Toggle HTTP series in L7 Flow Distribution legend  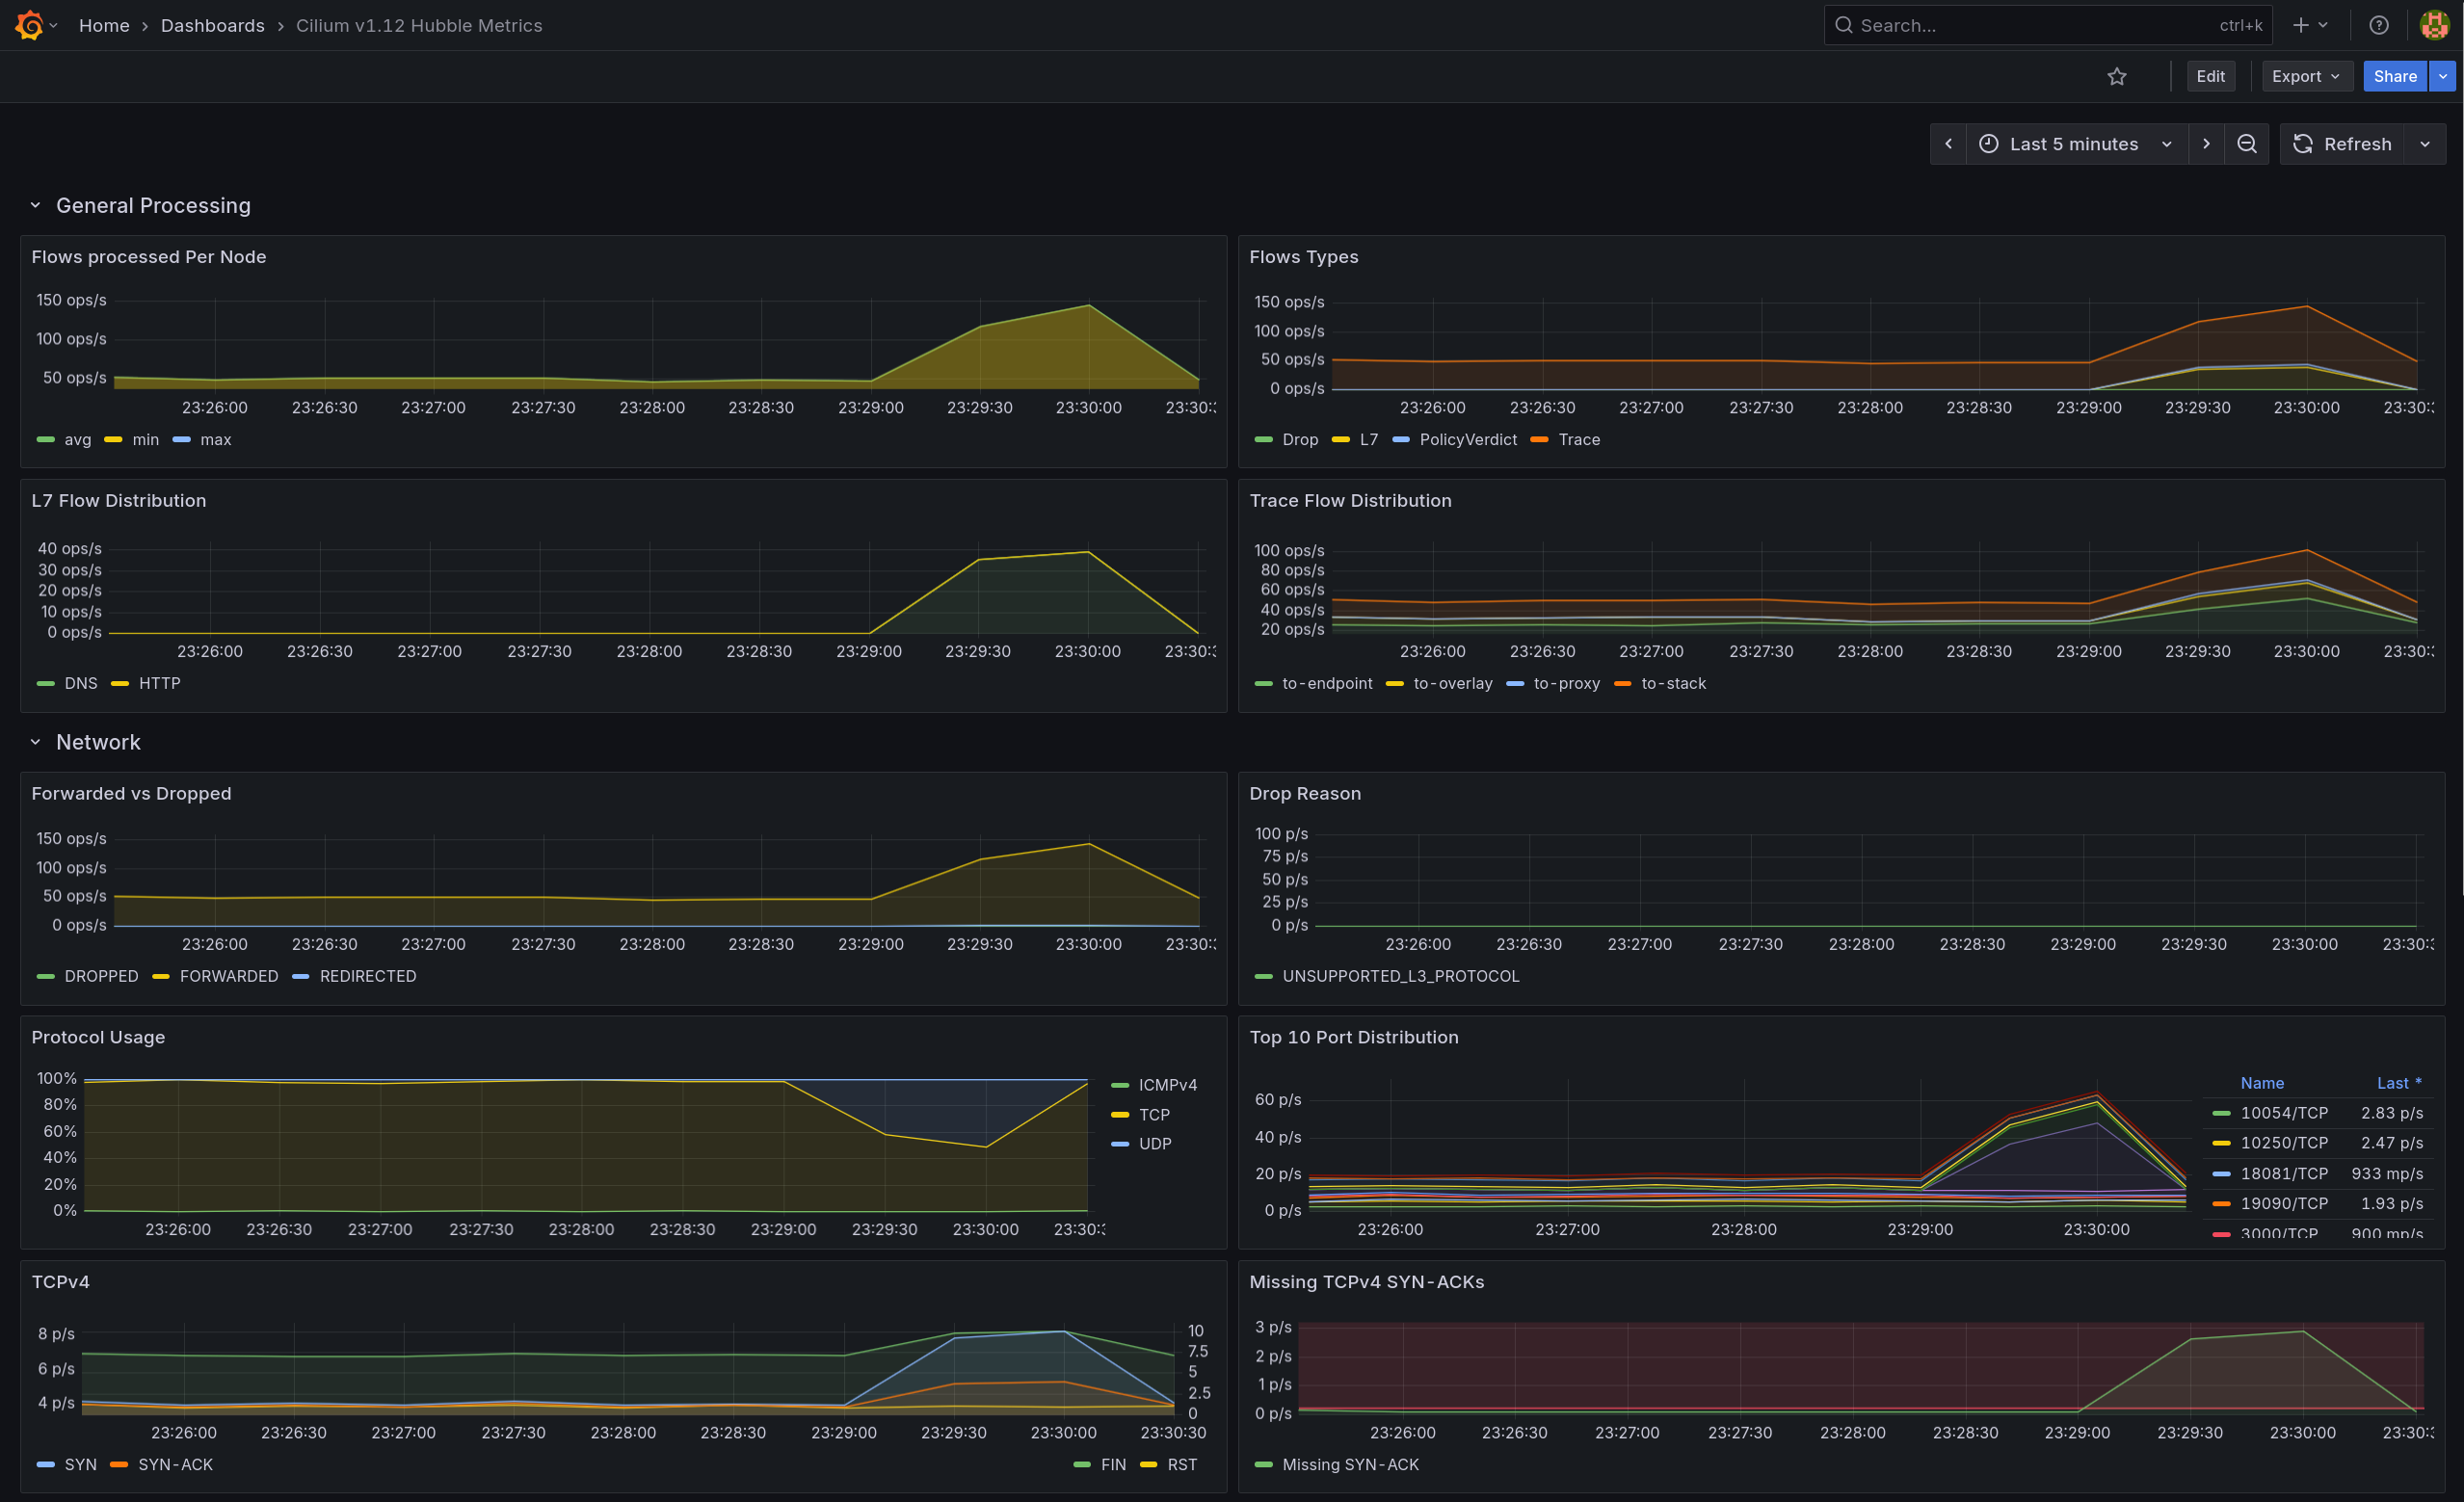(159, 683)
